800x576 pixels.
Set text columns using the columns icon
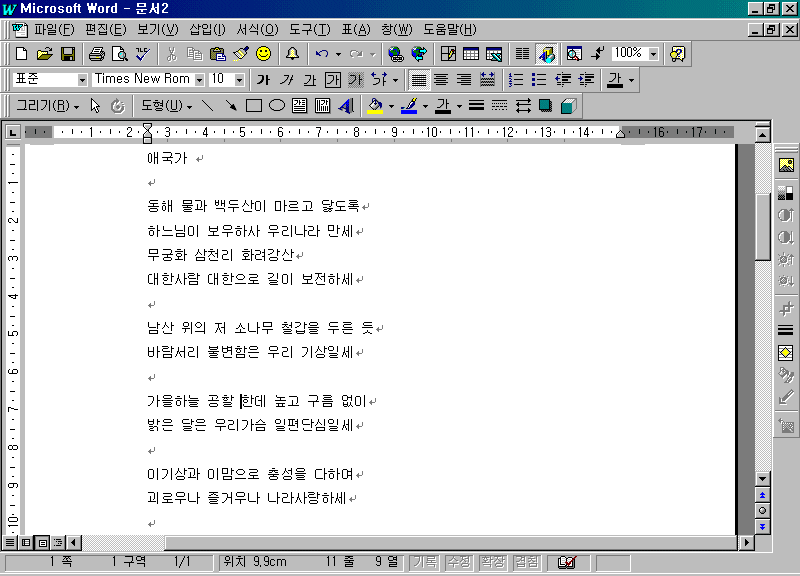point(522,54)
